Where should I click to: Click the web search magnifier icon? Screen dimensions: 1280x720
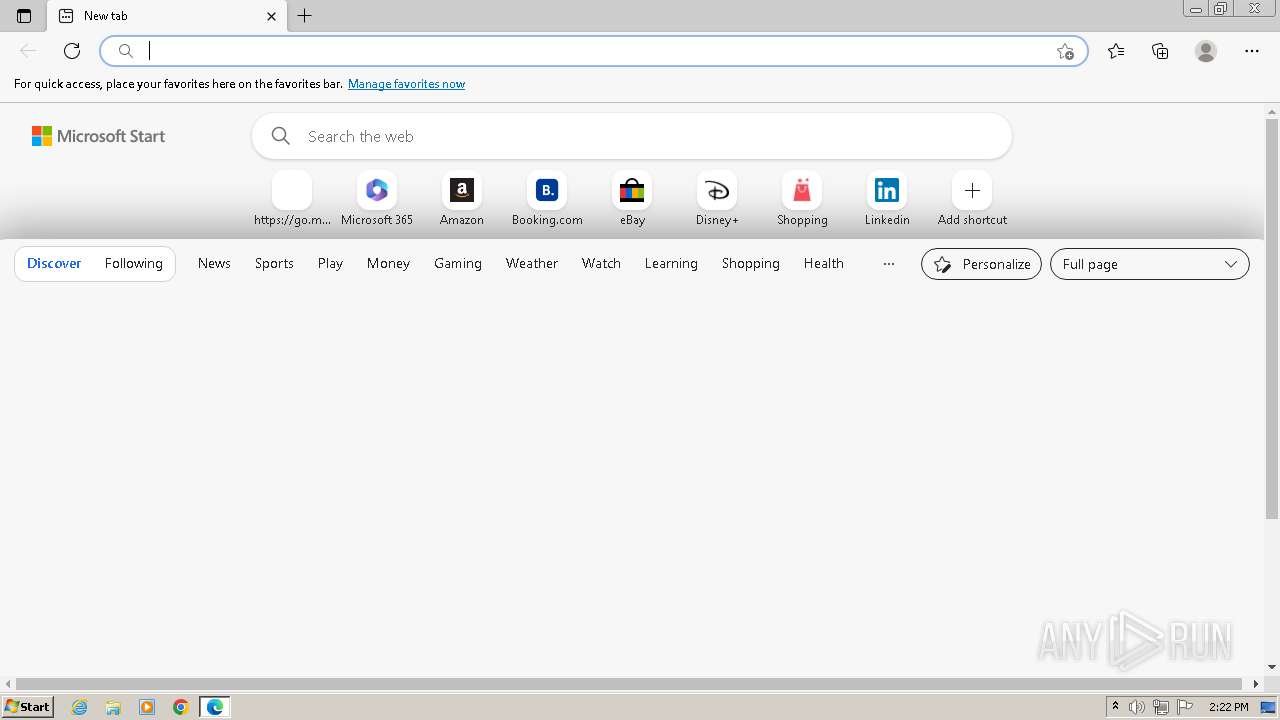click(281, 136)
